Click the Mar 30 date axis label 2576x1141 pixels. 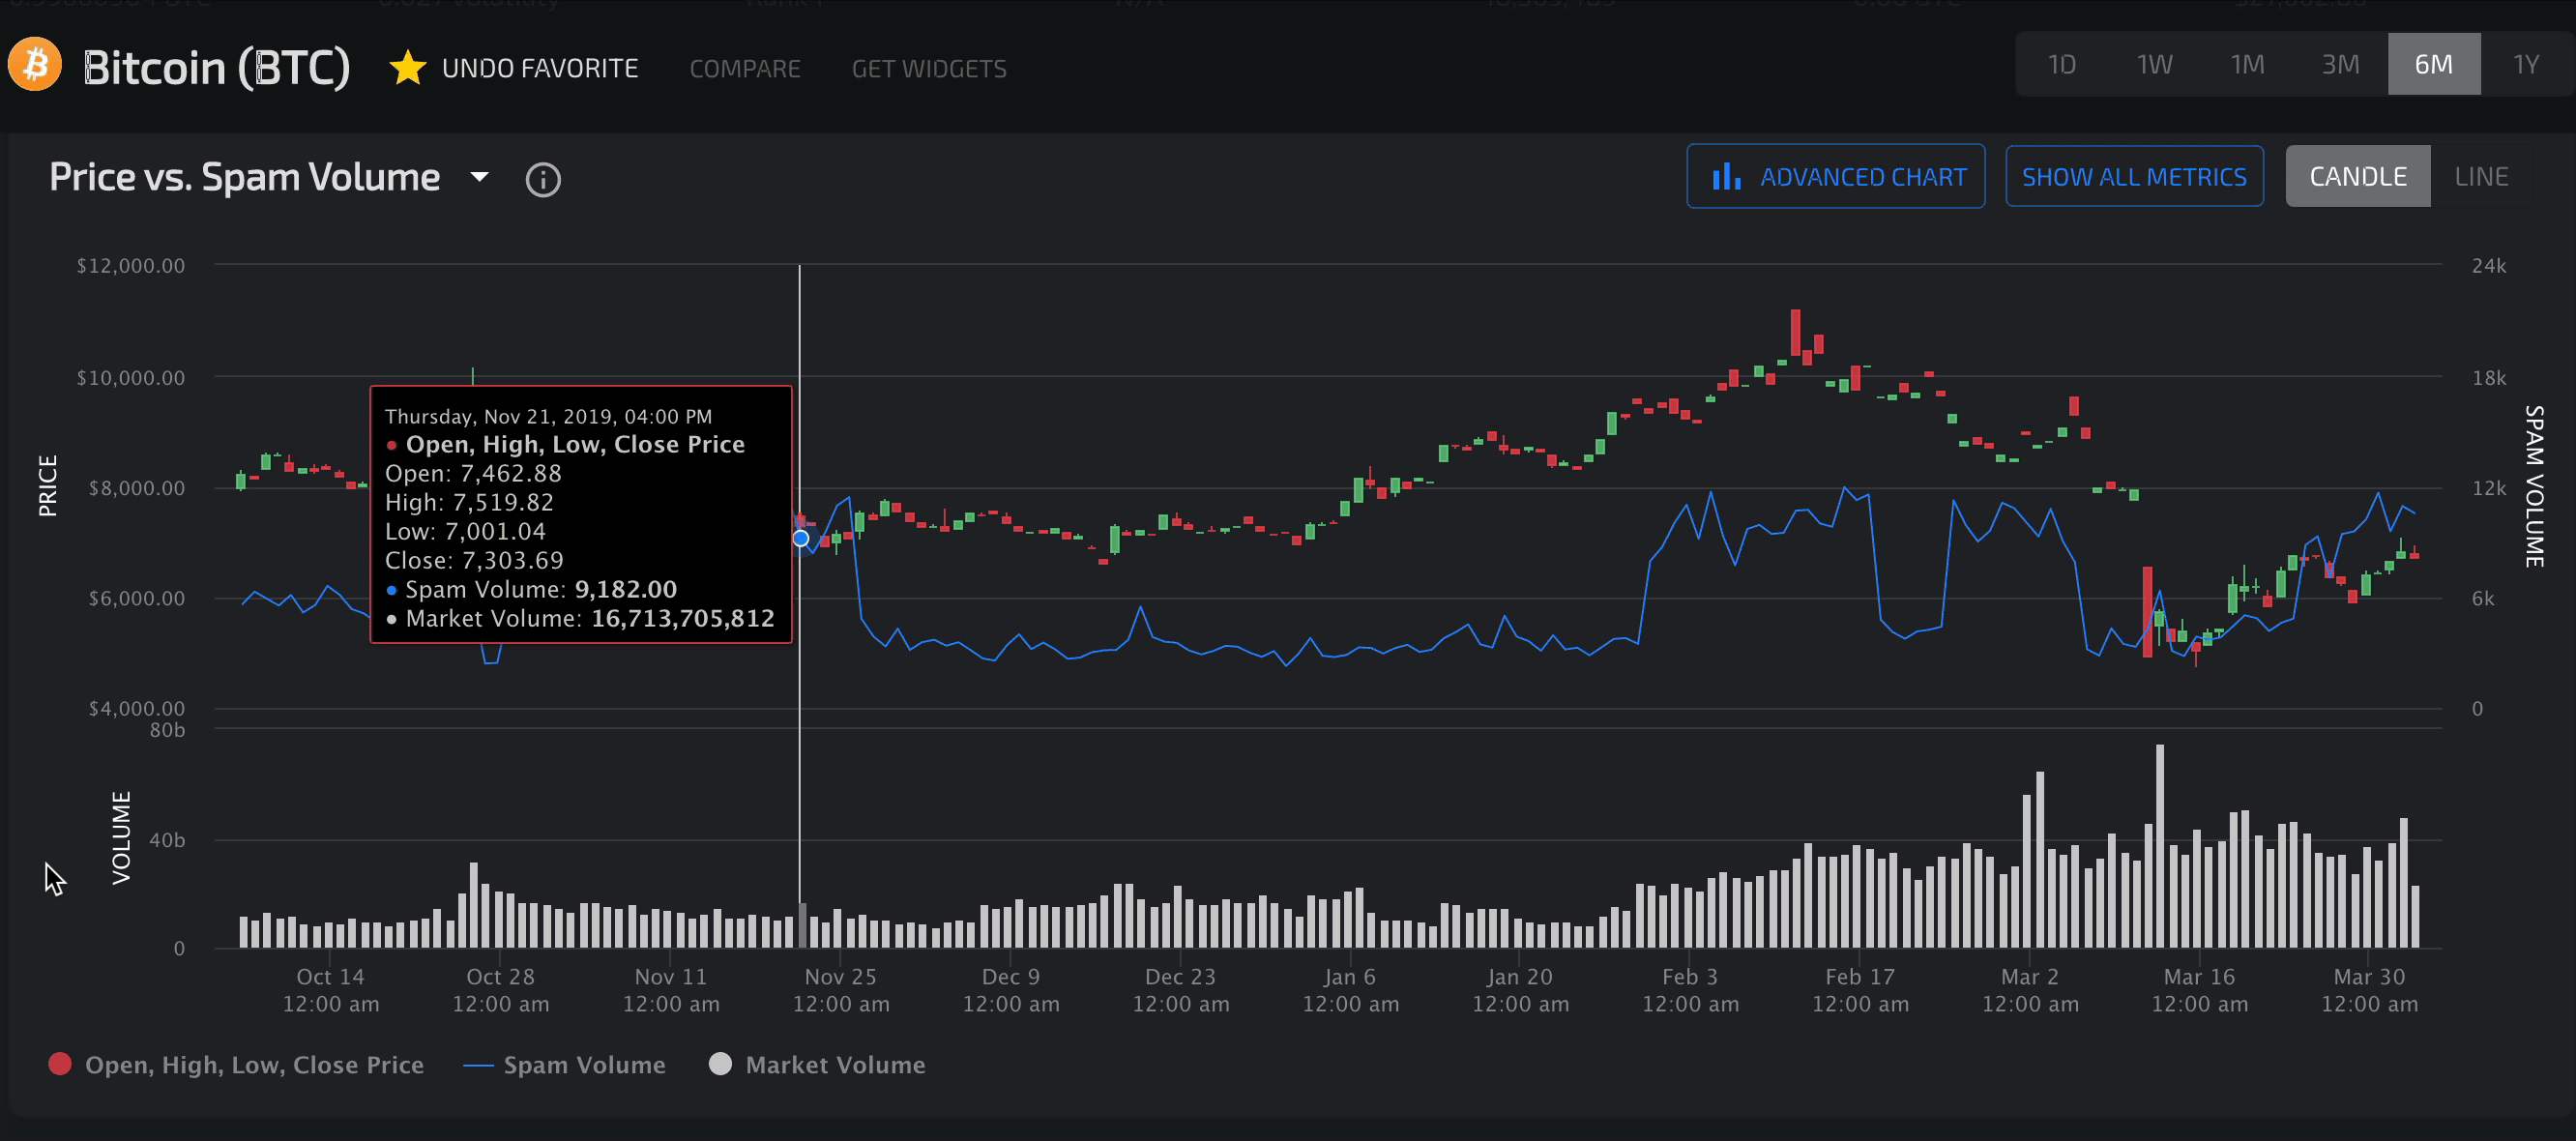[2370, 990]
